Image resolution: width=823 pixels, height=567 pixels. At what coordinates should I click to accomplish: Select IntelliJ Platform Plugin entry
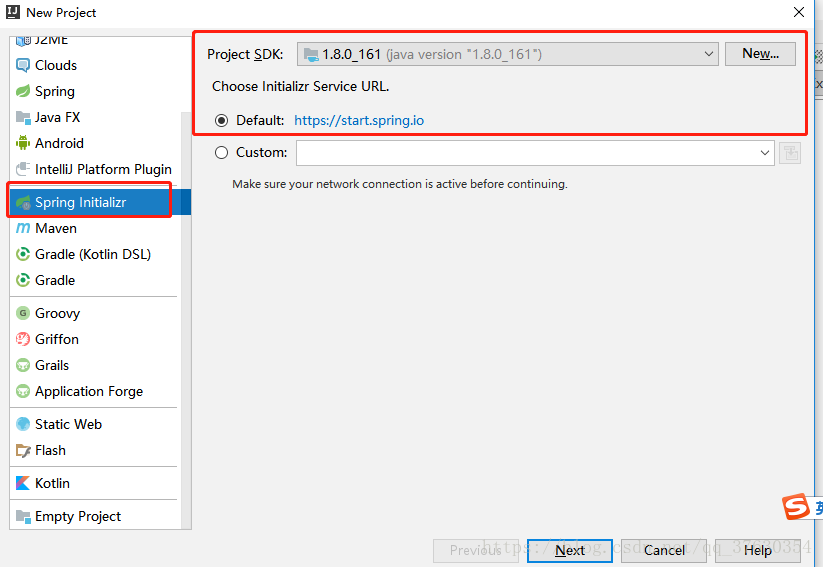(x=95, y=169)
